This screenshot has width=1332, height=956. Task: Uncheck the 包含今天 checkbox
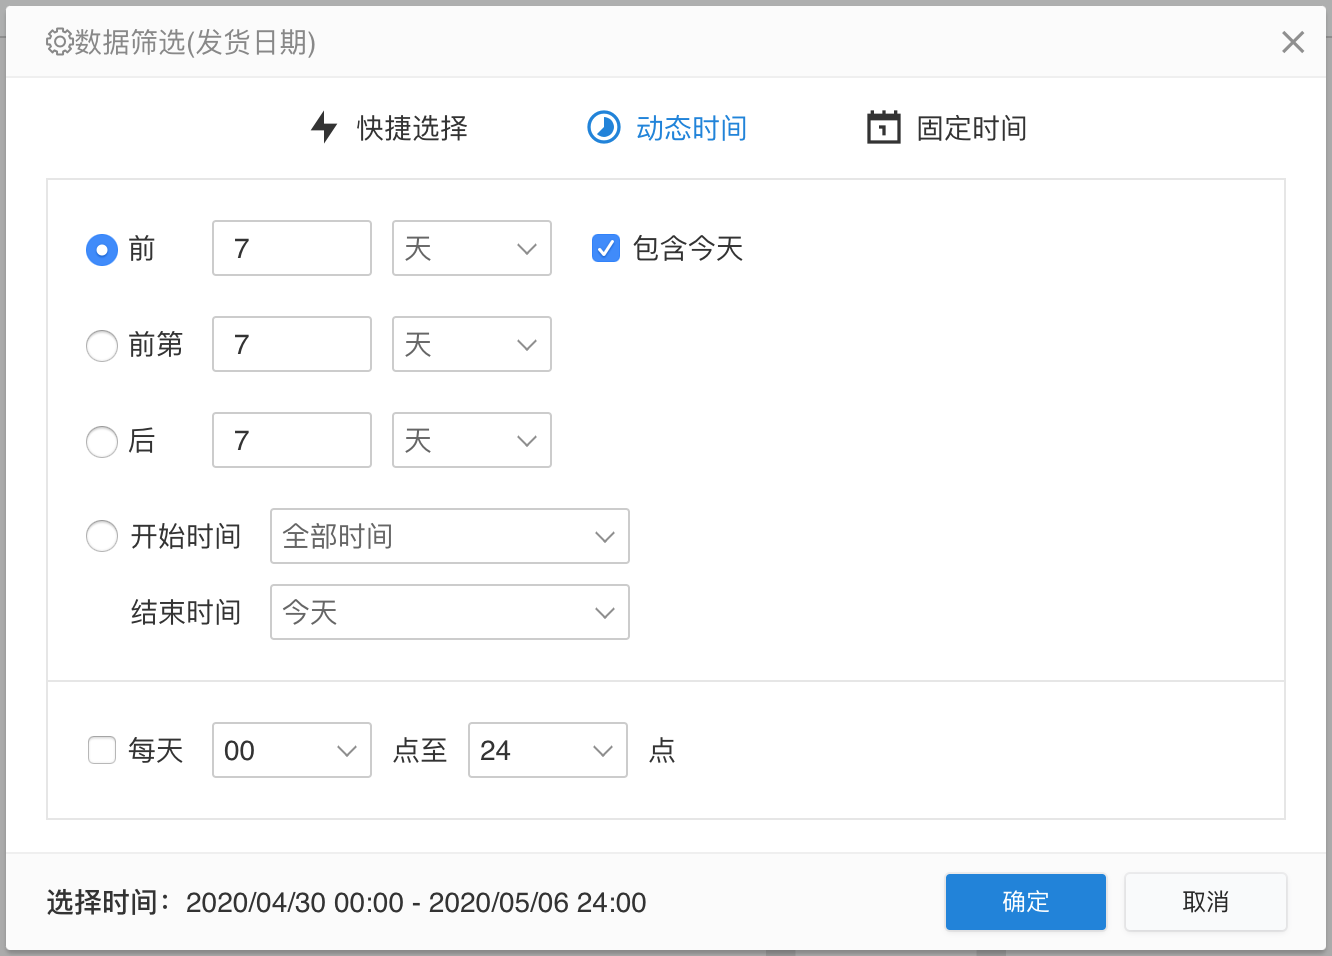point(606,248)
